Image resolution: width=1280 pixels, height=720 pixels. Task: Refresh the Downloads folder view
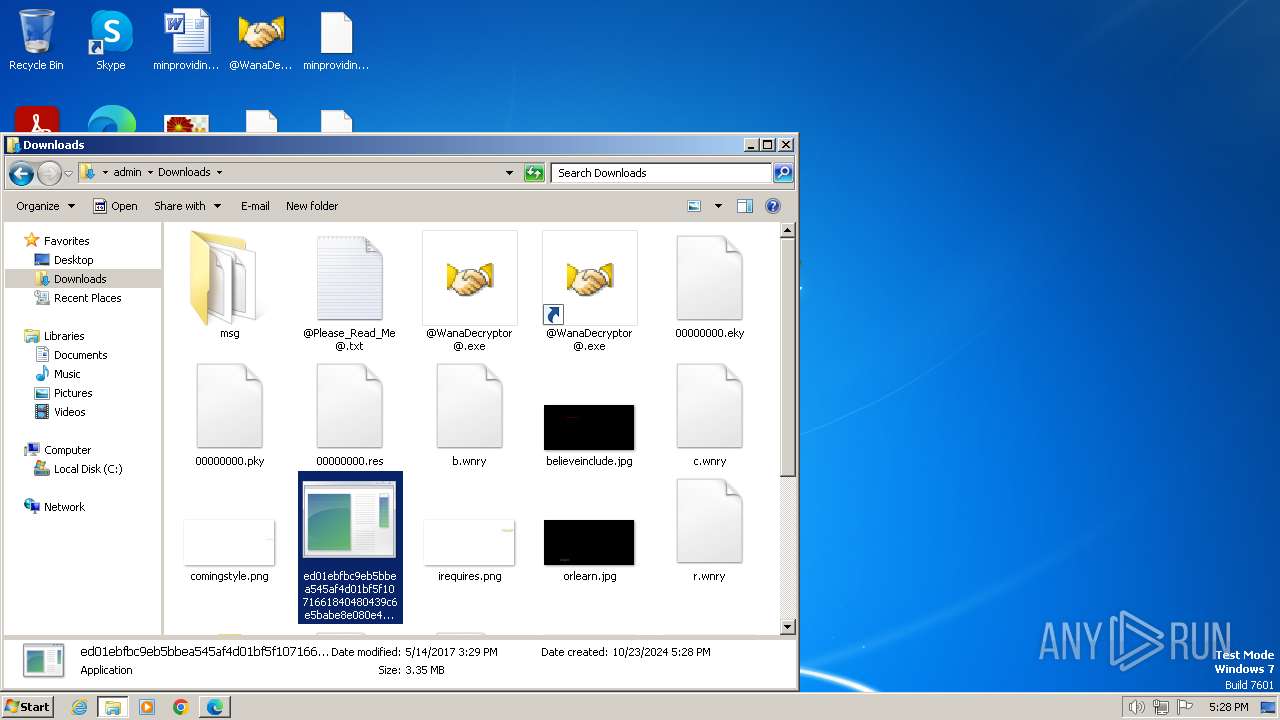(534, 173)
